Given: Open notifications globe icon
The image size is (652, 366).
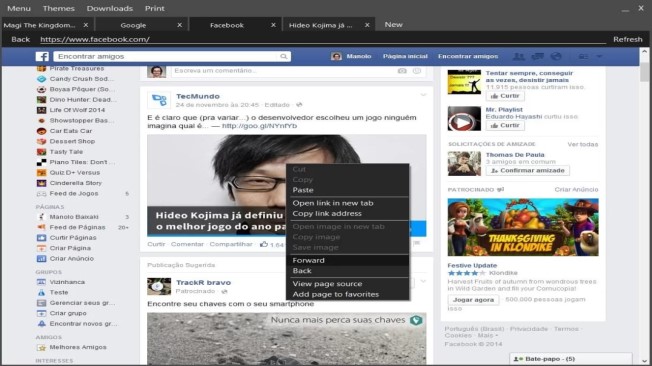Looking at the screenshot, I should tap(556, 57).
